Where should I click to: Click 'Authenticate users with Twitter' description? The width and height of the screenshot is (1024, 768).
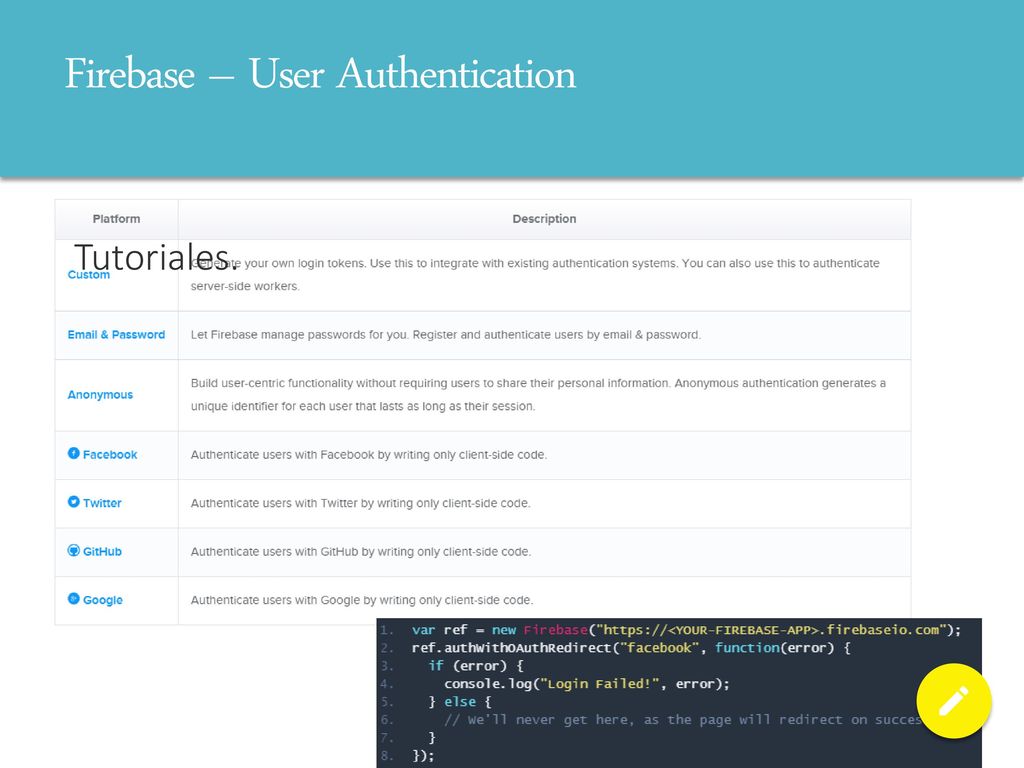click(x=360, y=503)
